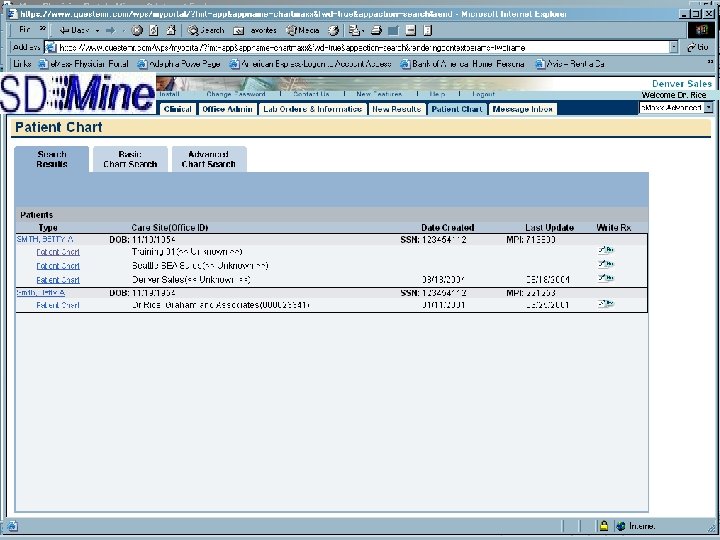Viewport: 720px width, 540px height.
Task: Switch to the Basic Chart Search tab
Action: click(130, 159)
